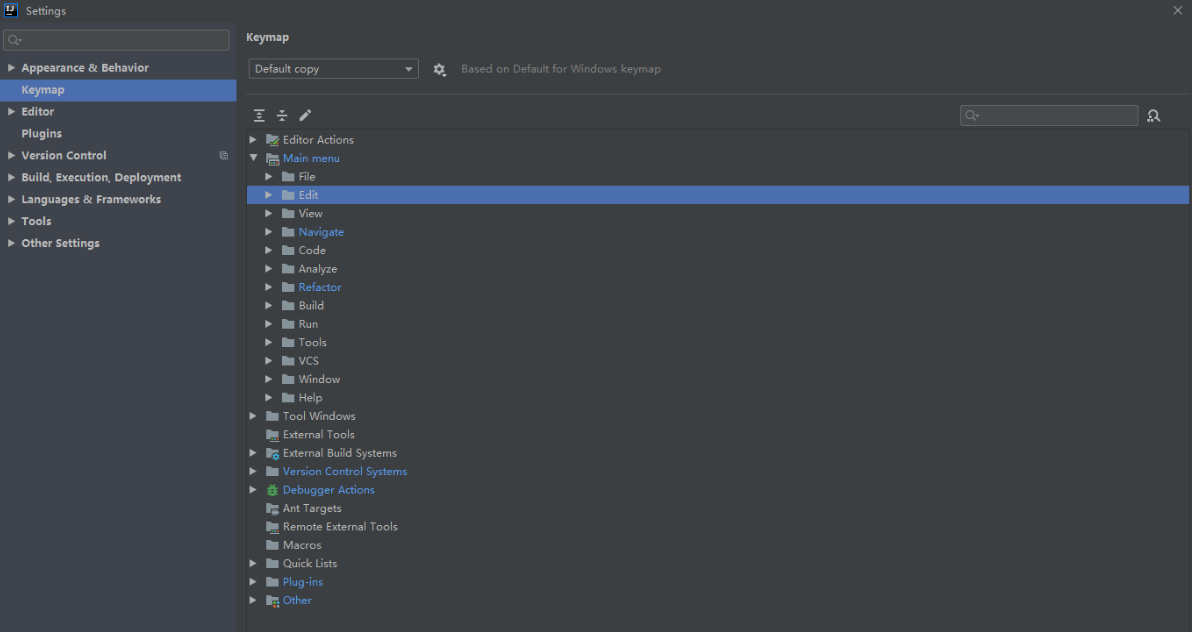1192x632 pixels.
Task: Click the Expand All toolbar icon
Action: 259,115
